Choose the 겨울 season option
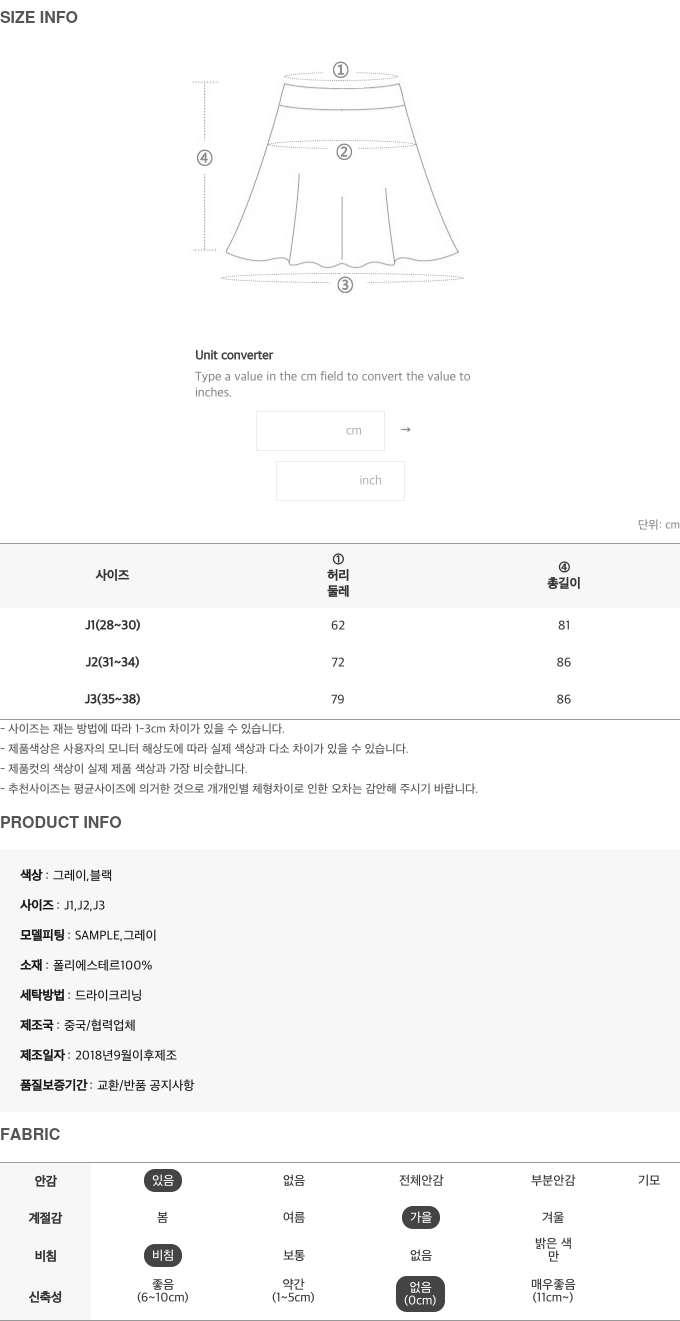The image size is (680, 1321). [x=553, y=1218]
